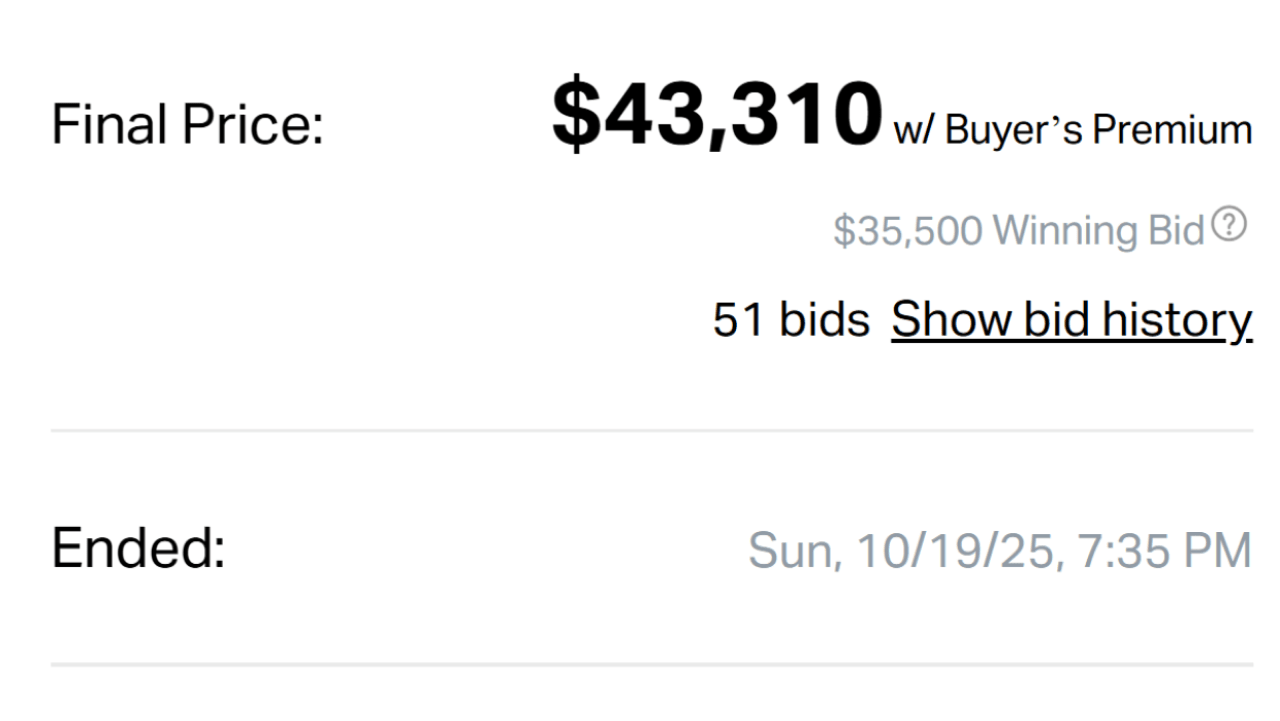Click the "51 bids" count text
This screenshot has height=721, width=1280.
[x=791, y=320]
